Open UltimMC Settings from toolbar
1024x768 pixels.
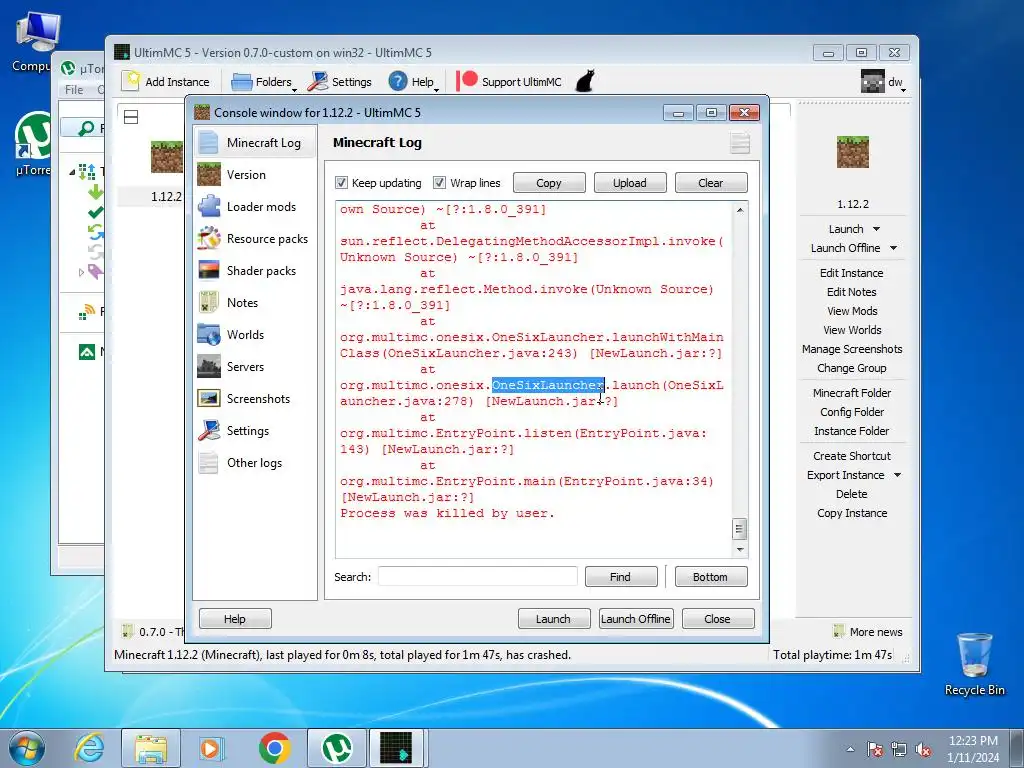point(340,82)
